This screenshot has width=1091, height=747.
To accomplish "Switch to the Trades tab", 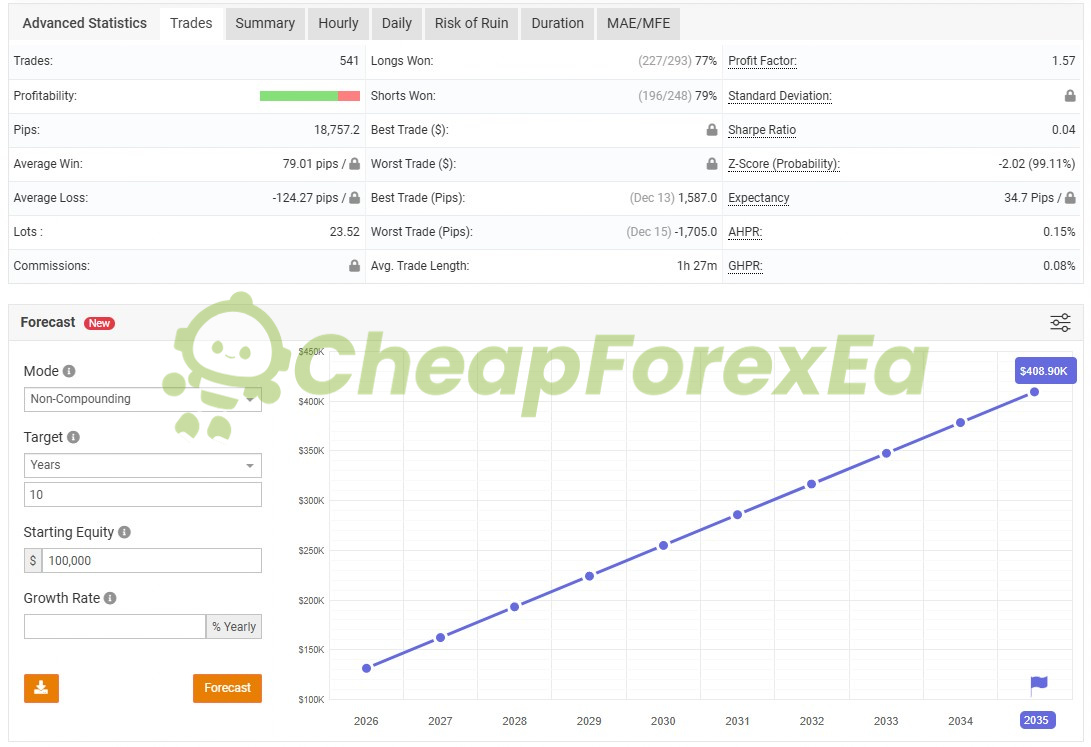I will (x=191, y=24).
